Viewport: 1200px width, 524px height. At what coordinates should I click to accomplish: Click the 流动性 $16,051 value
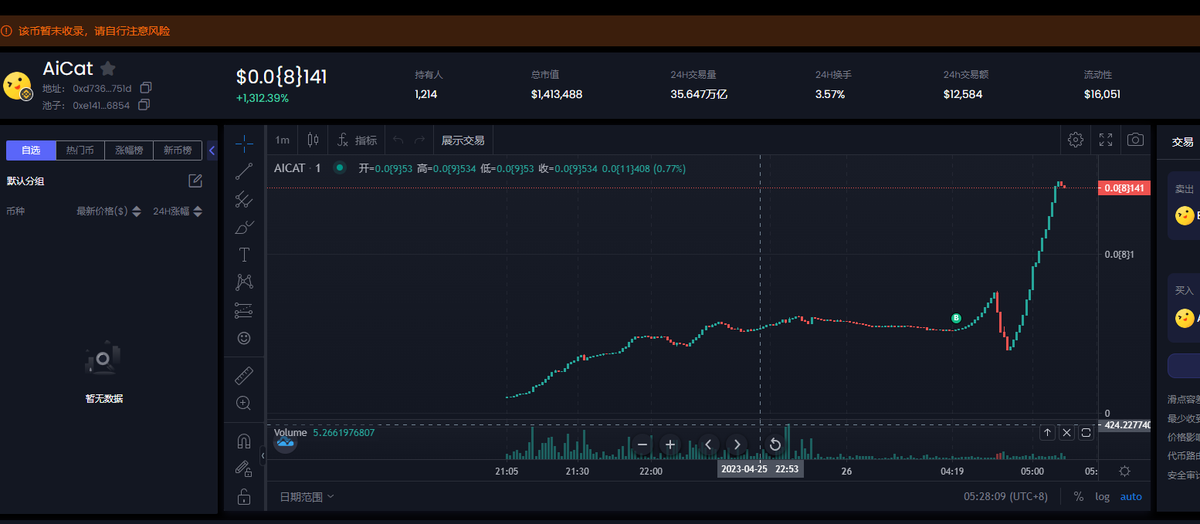pos(1102,94)
